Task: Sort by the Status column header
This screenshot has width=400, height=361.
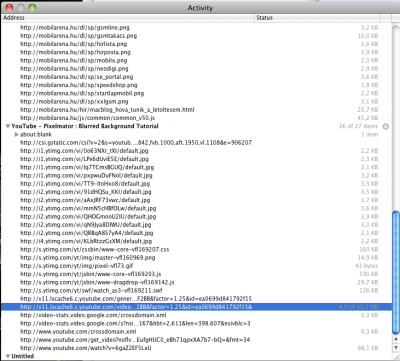Action: coord(318,18)
